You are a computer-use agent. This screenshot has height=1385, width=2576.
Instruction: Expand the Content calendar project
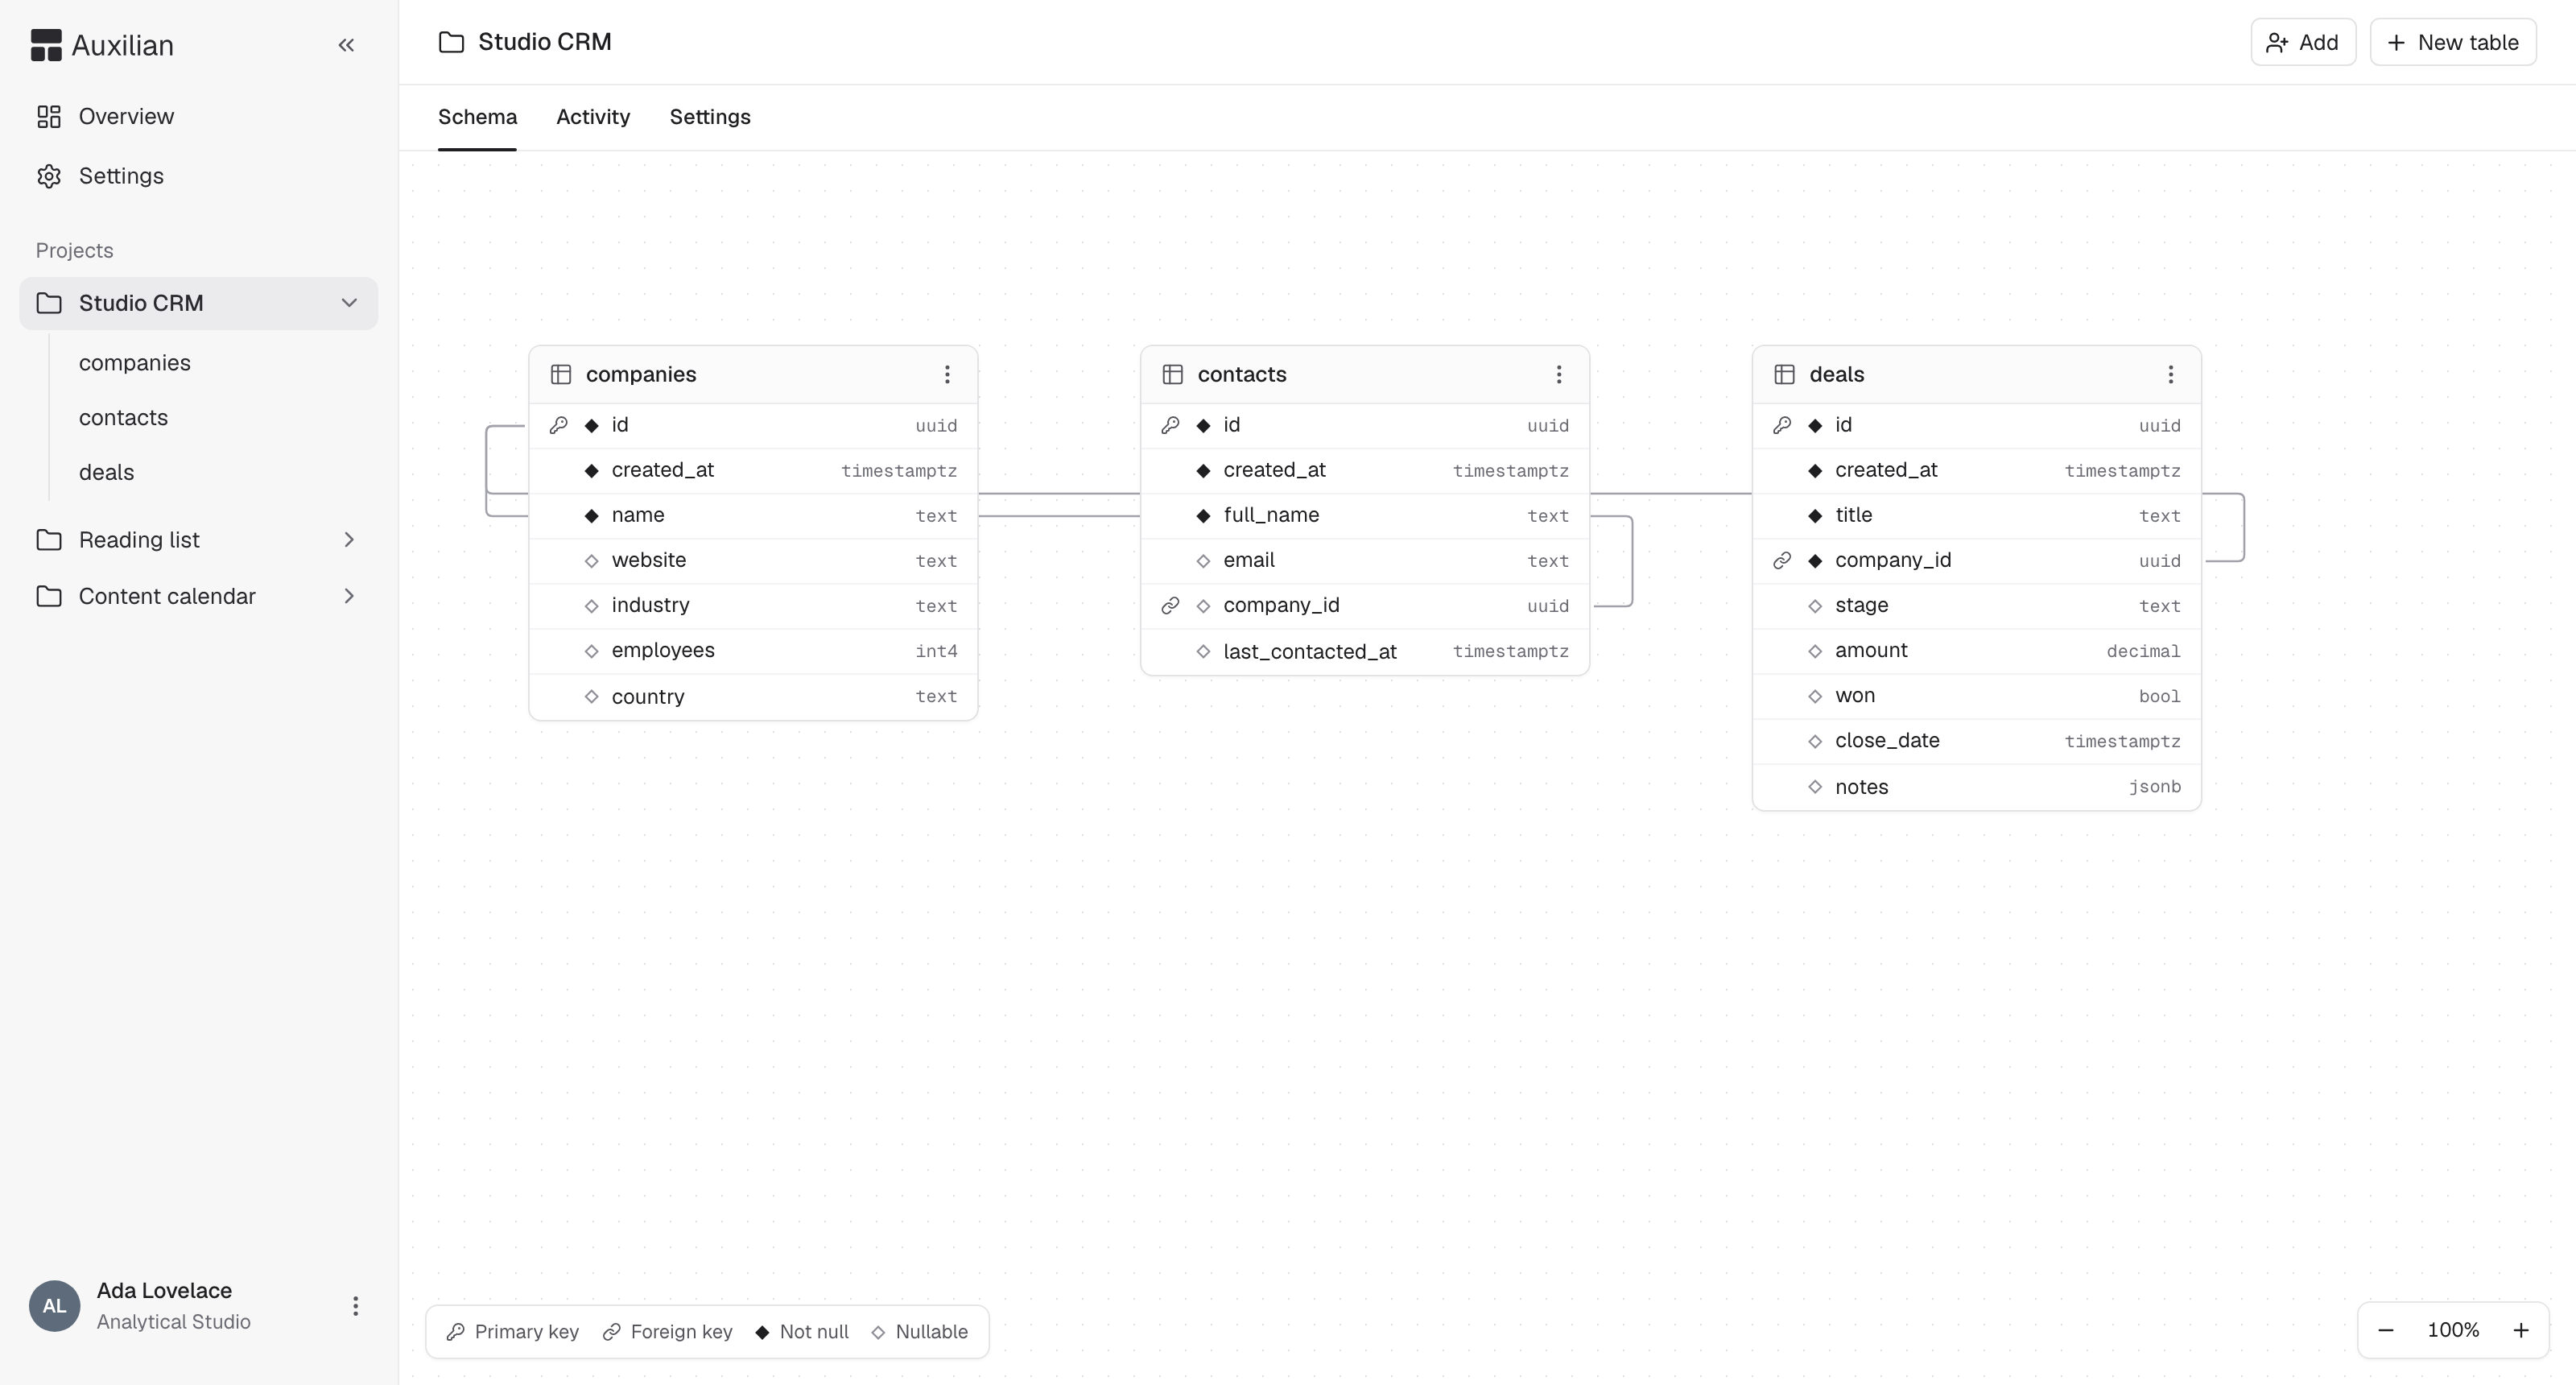pyautogui.click(x=349, y=597)
